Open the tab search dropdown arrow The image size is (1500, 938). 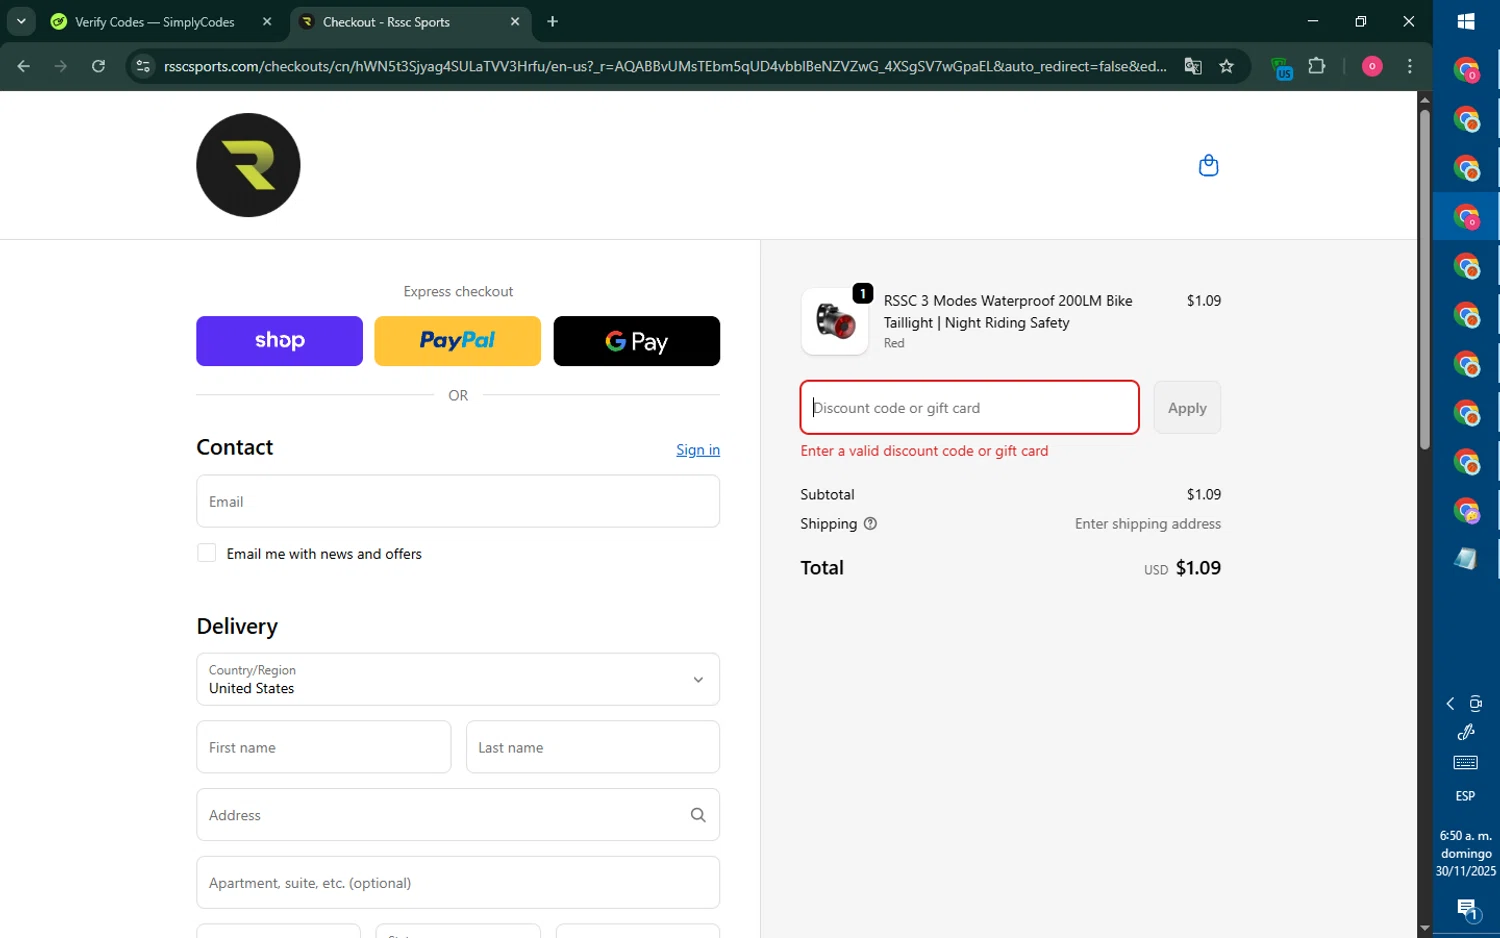click(21, 21)
